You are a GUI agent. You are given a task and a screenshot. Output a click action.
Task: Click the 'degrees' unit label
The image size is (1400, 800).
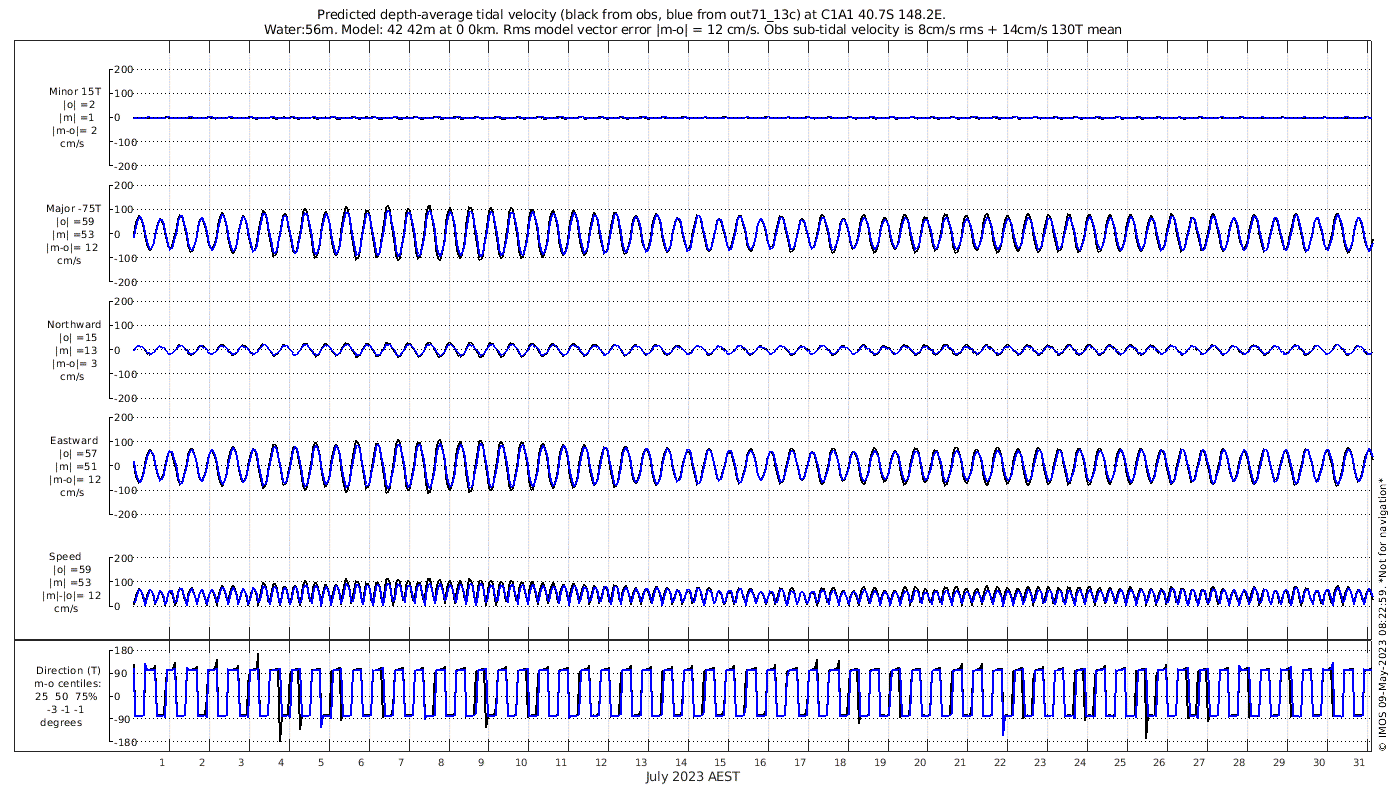[x=61, y=723]
